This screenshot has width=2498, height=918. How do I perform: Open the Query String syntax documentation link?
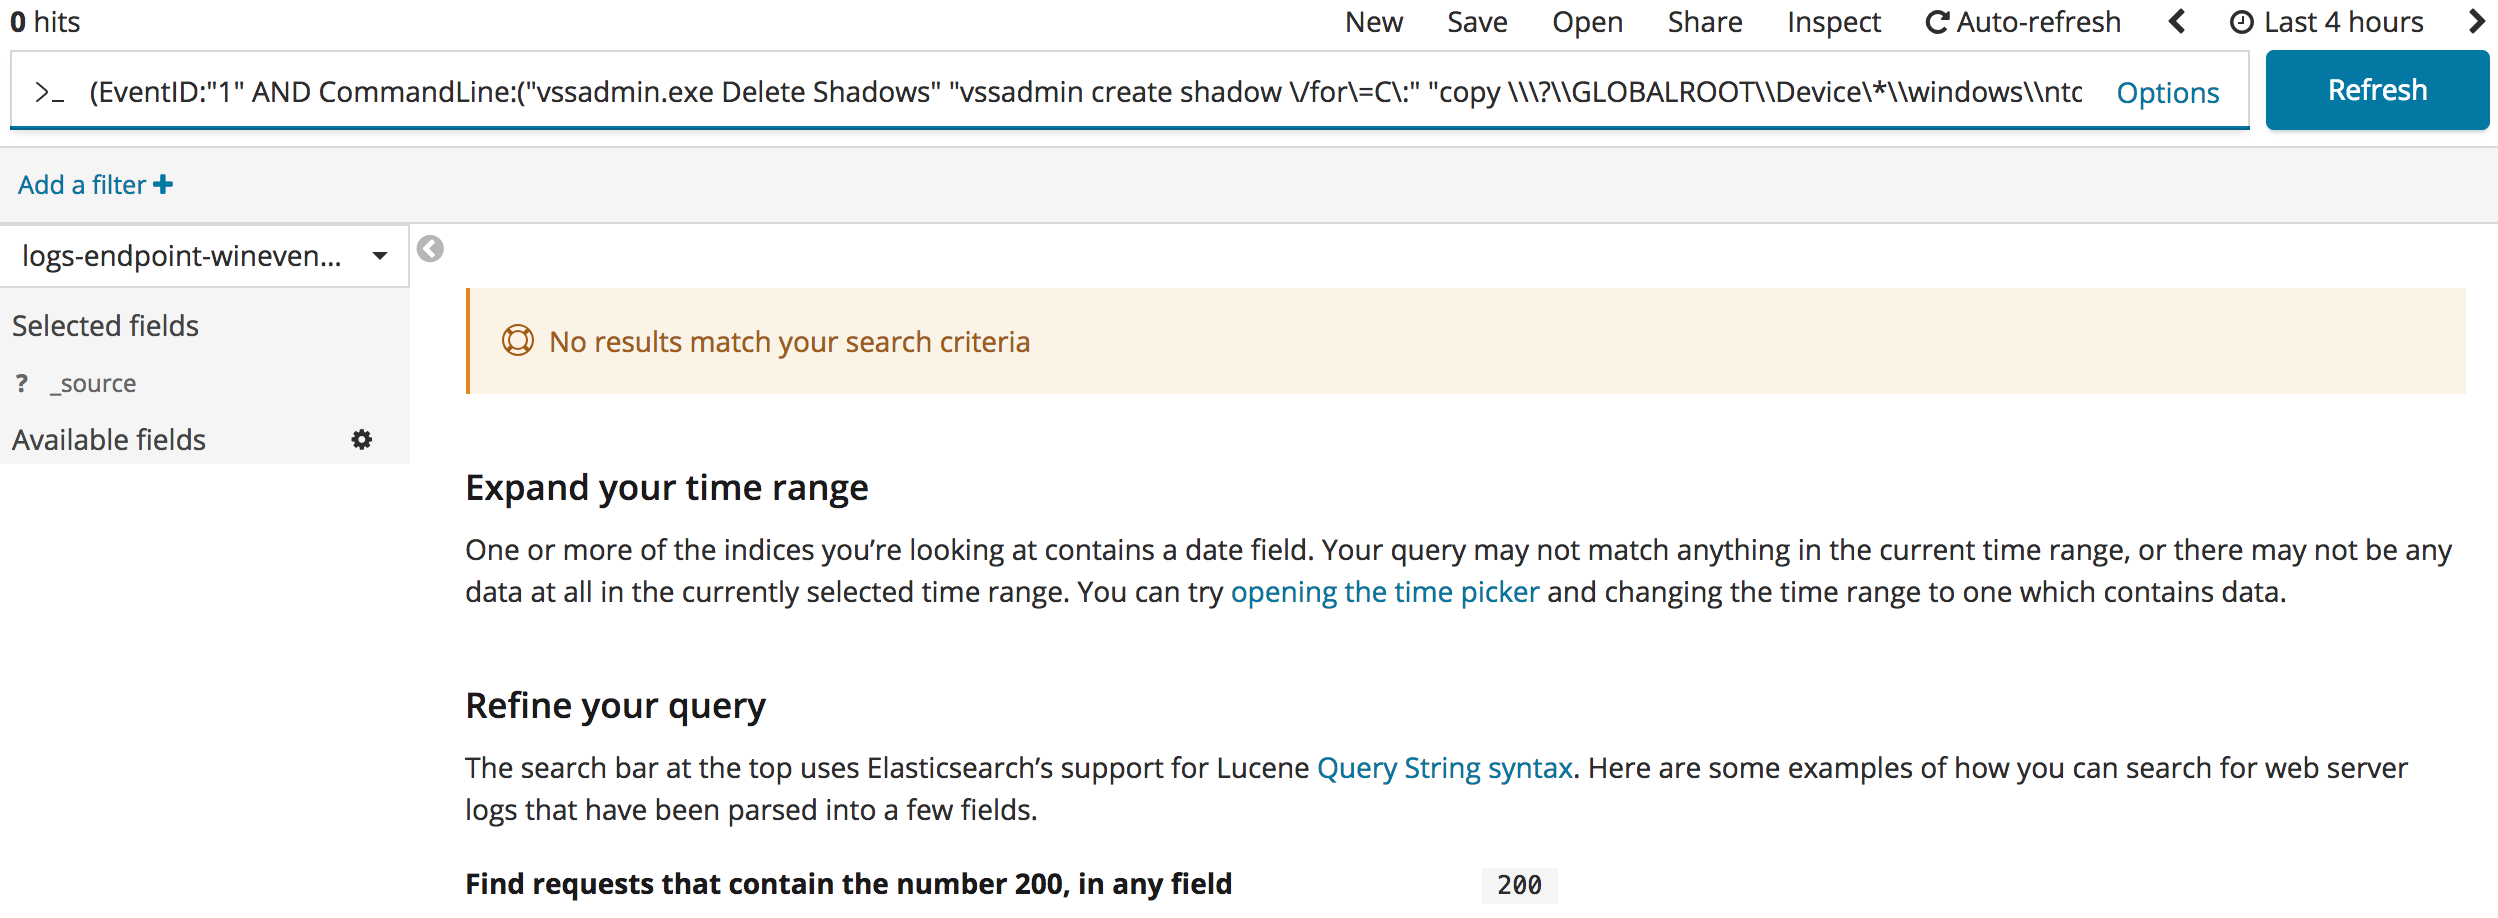point(1443,768)
